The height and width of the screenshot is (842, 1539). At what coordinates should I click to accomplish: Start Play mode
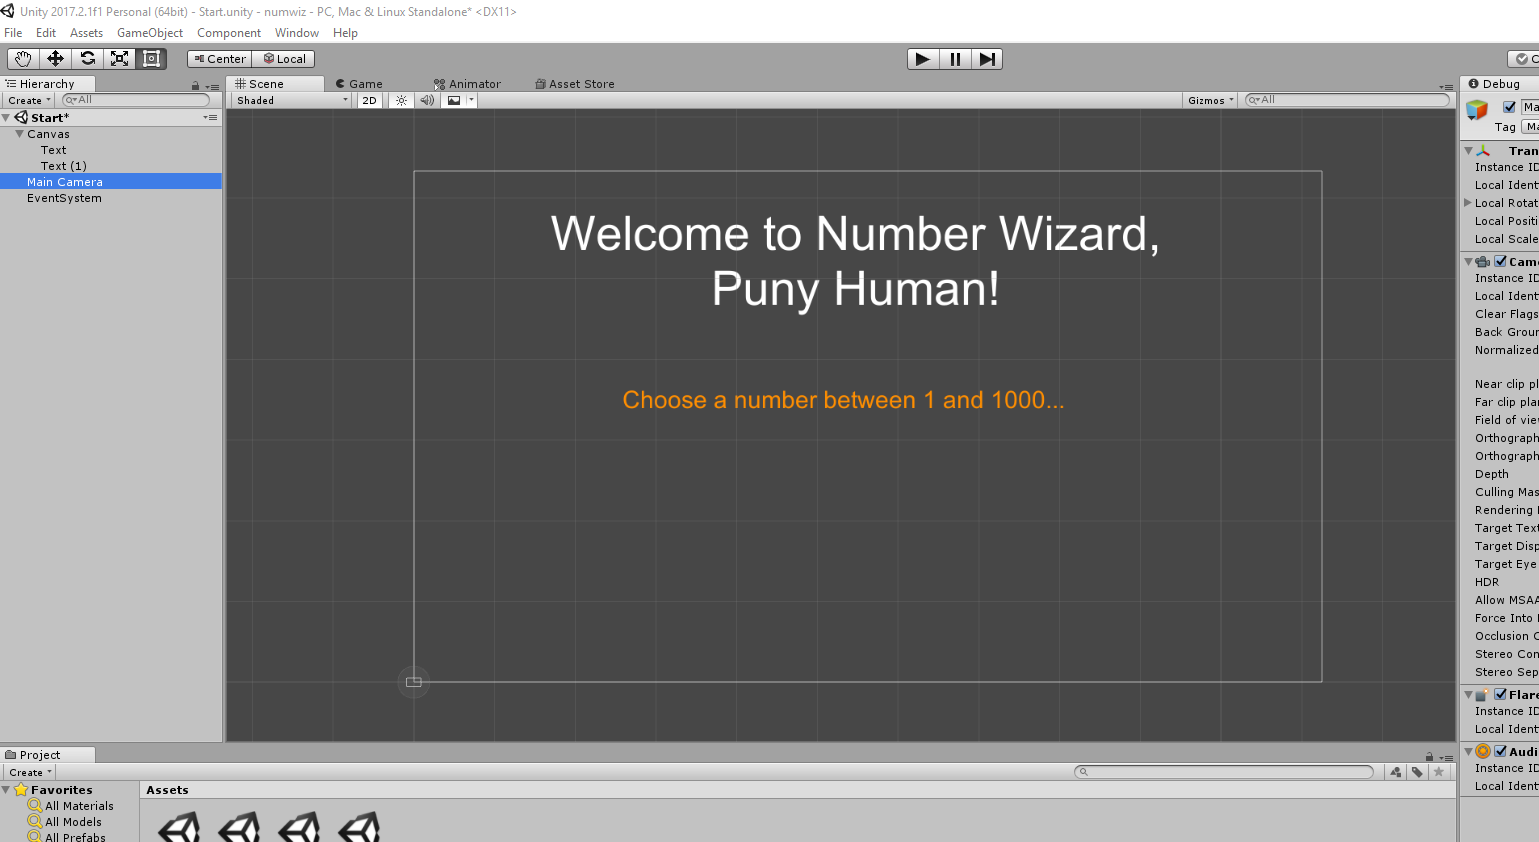click(x=923, y=59)
